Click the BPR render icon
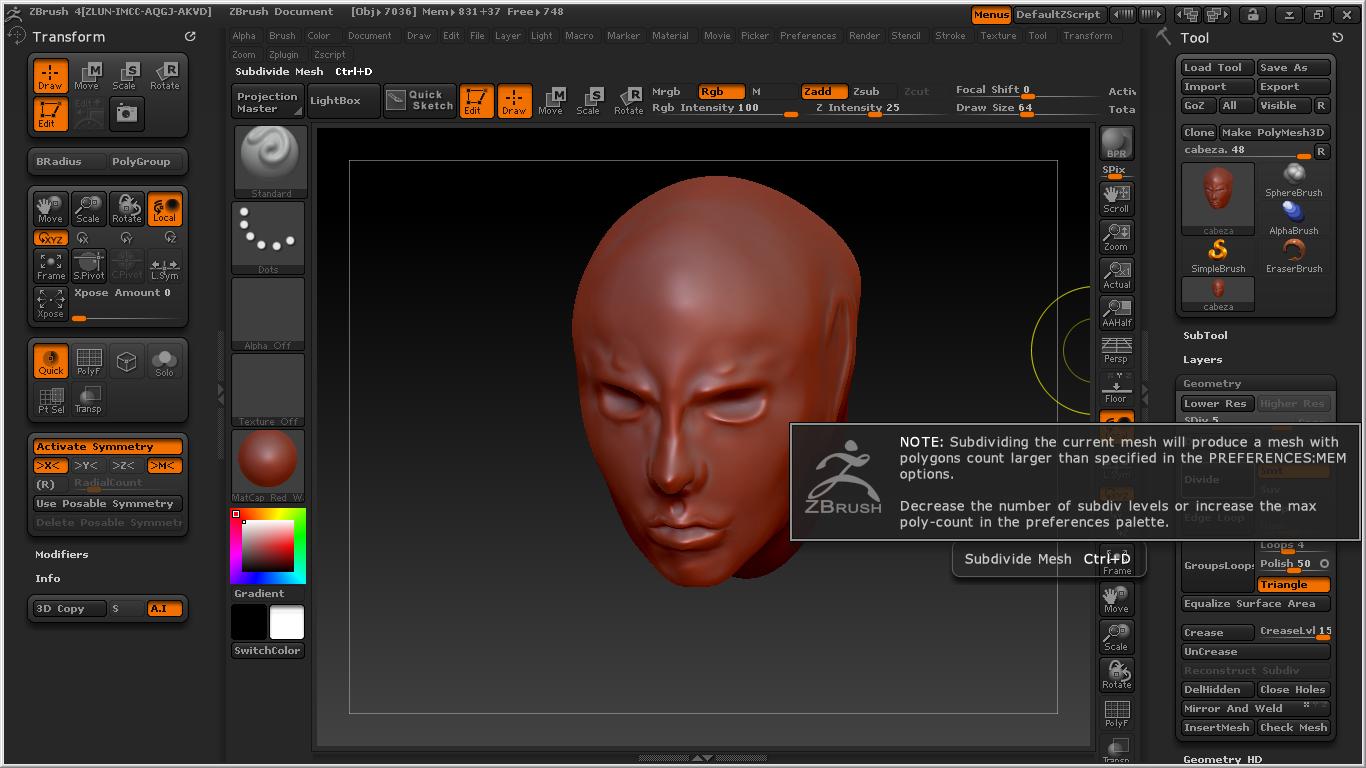 [x=1116, y=143]
